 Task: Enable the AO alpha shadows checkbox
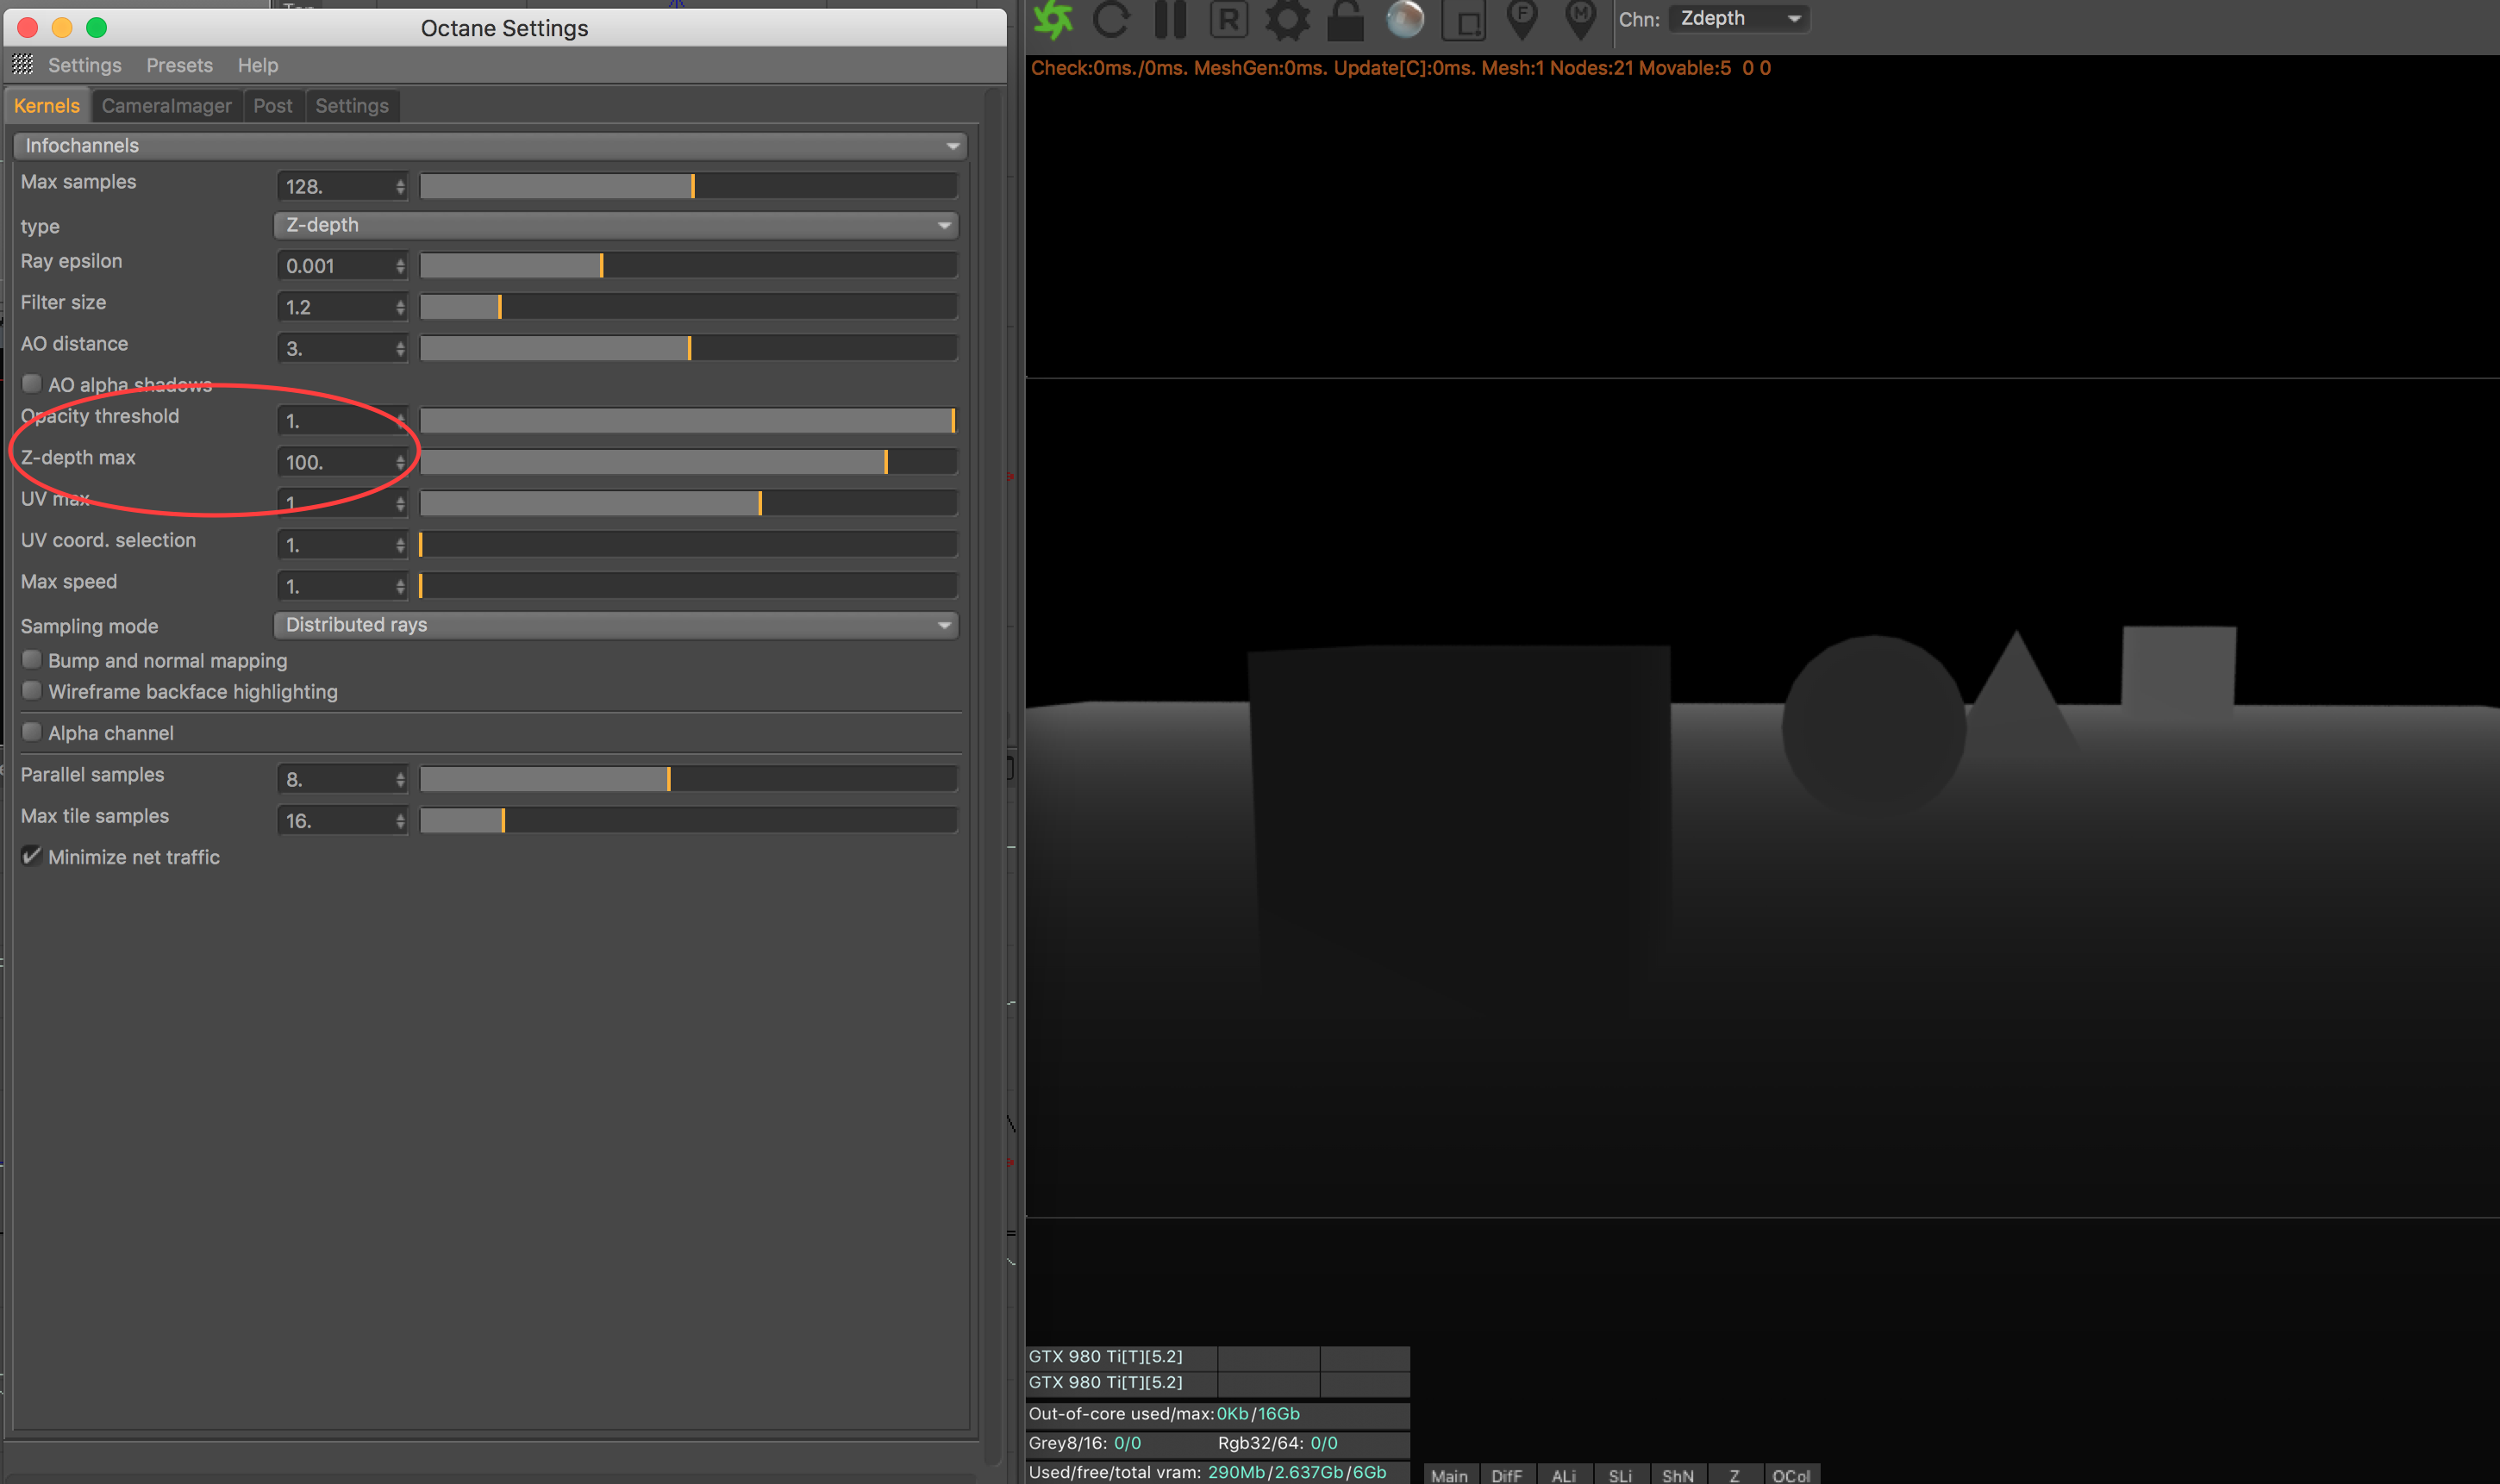pyautogui.click(x=32, y=384)
